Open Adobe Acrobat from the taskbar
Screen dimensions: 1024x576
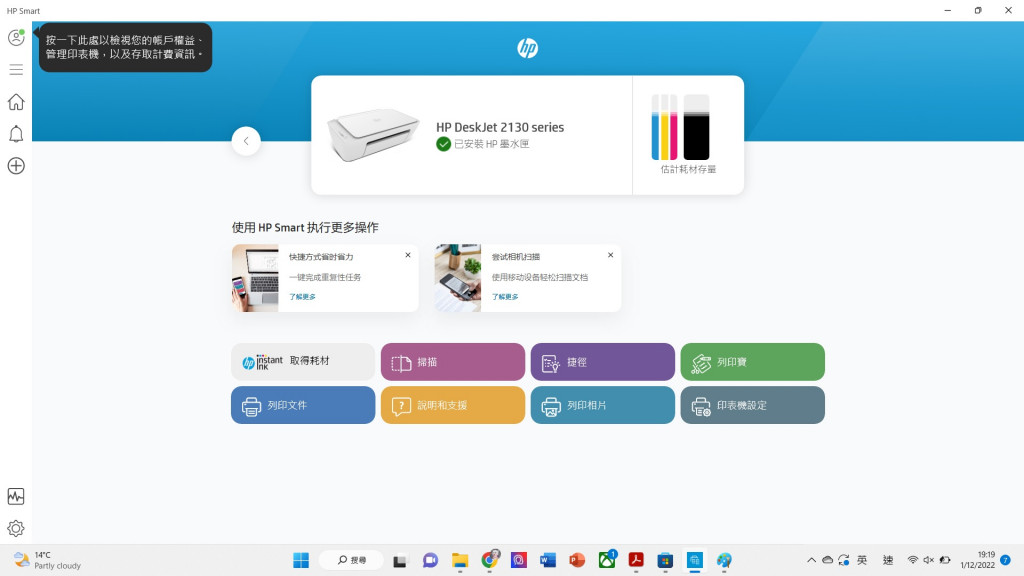click(636, 560)
